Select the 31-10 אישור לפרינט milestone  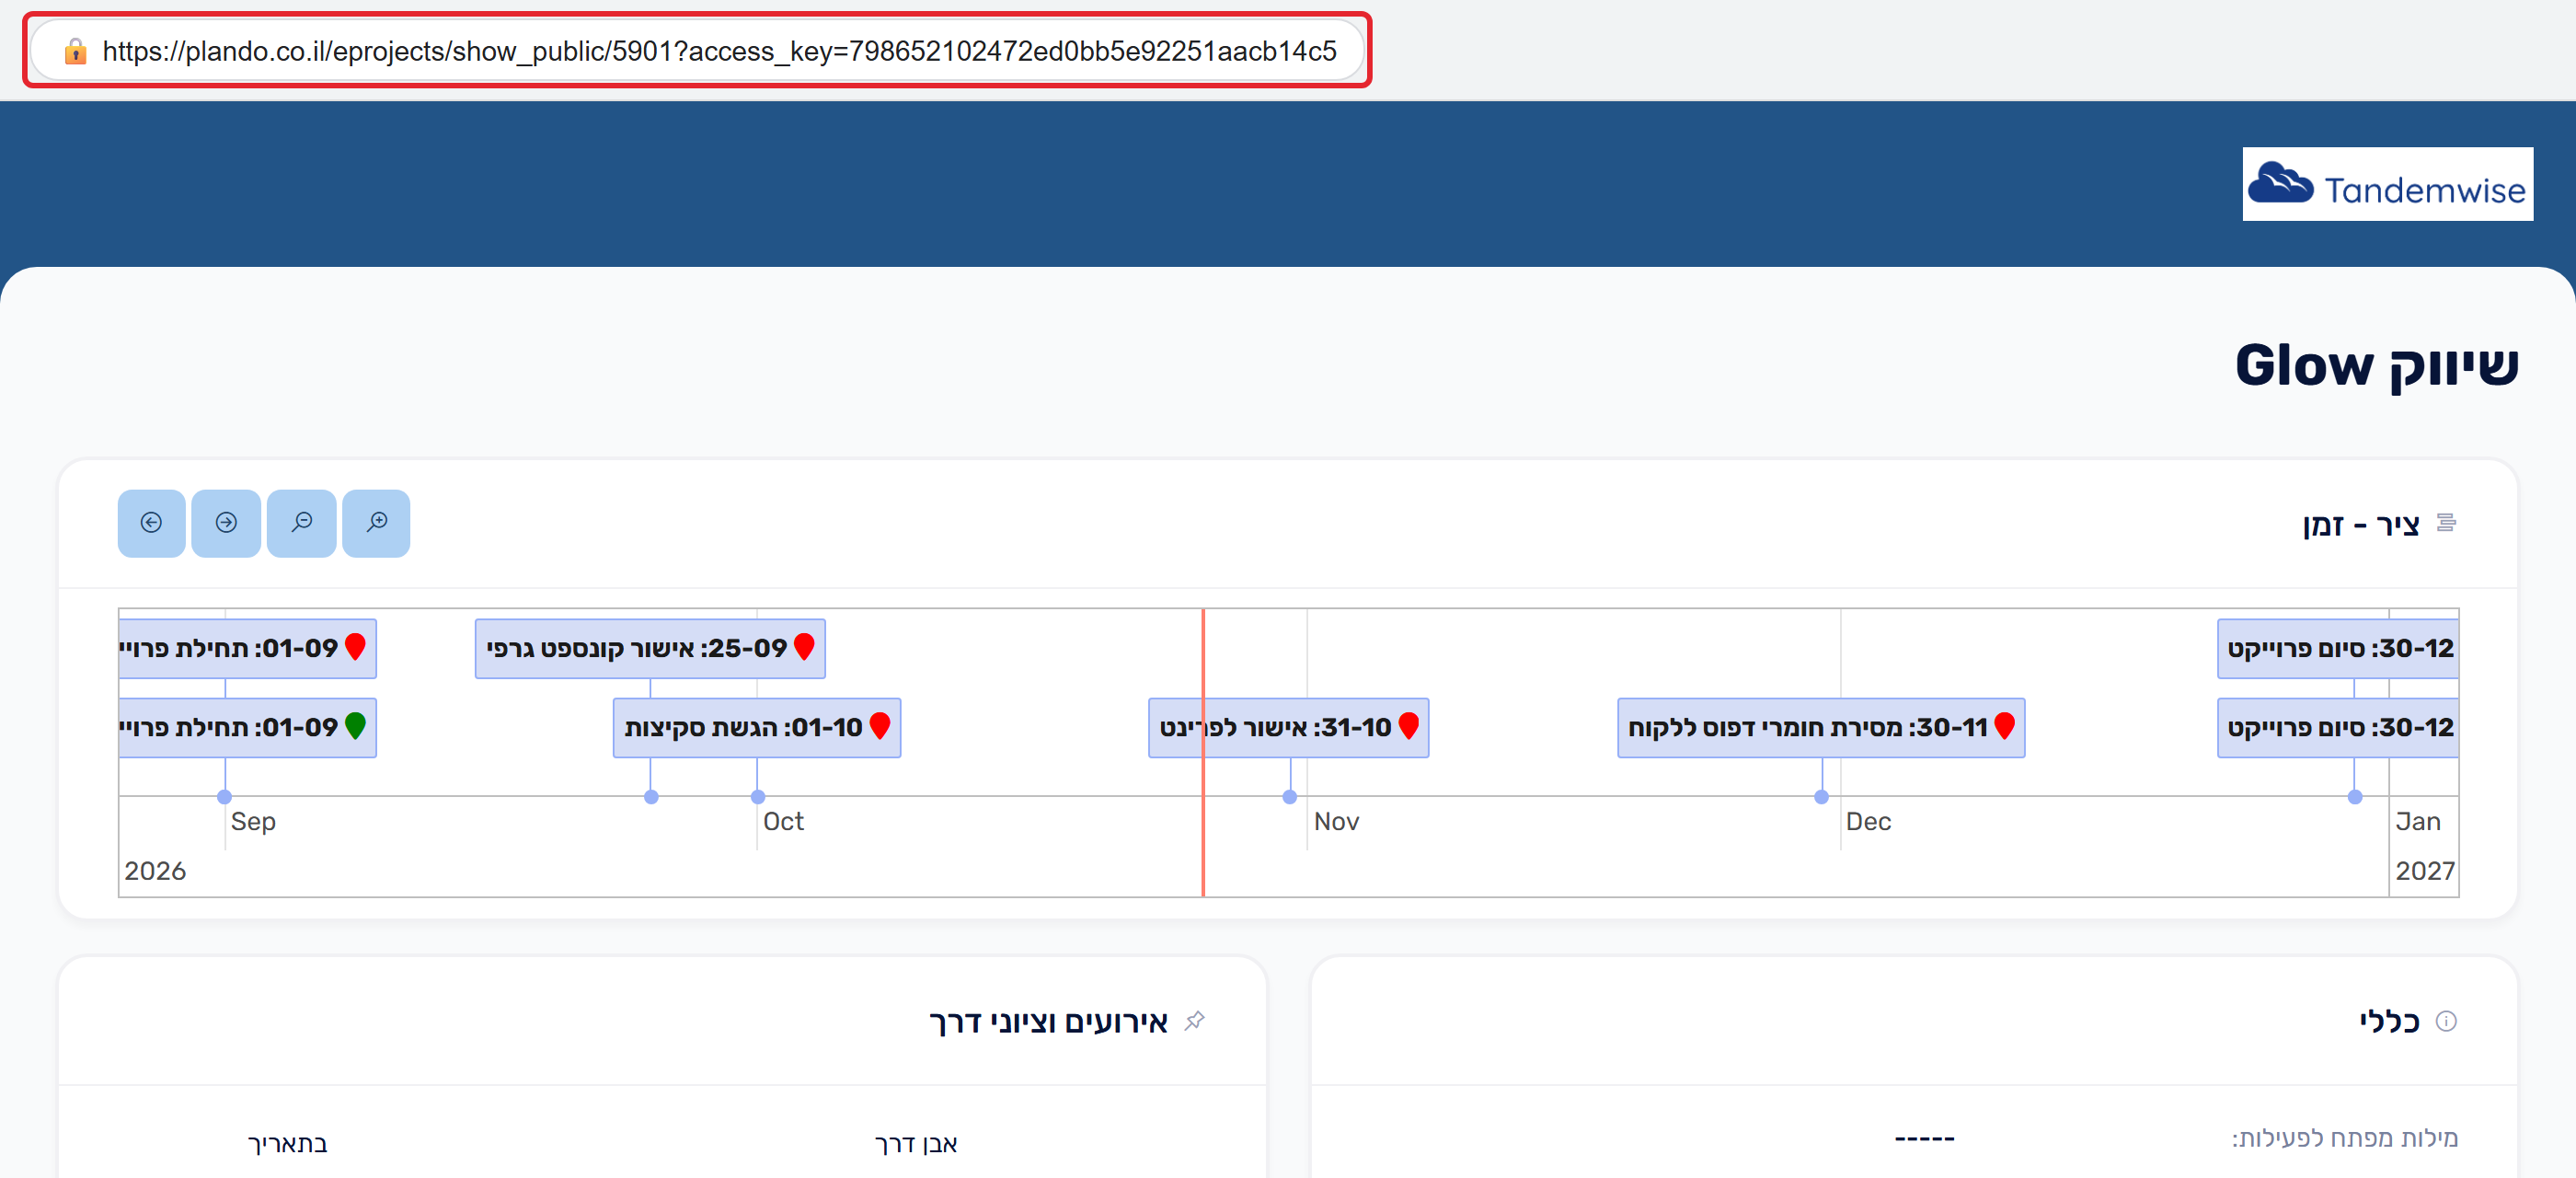tap(1288, 728)
